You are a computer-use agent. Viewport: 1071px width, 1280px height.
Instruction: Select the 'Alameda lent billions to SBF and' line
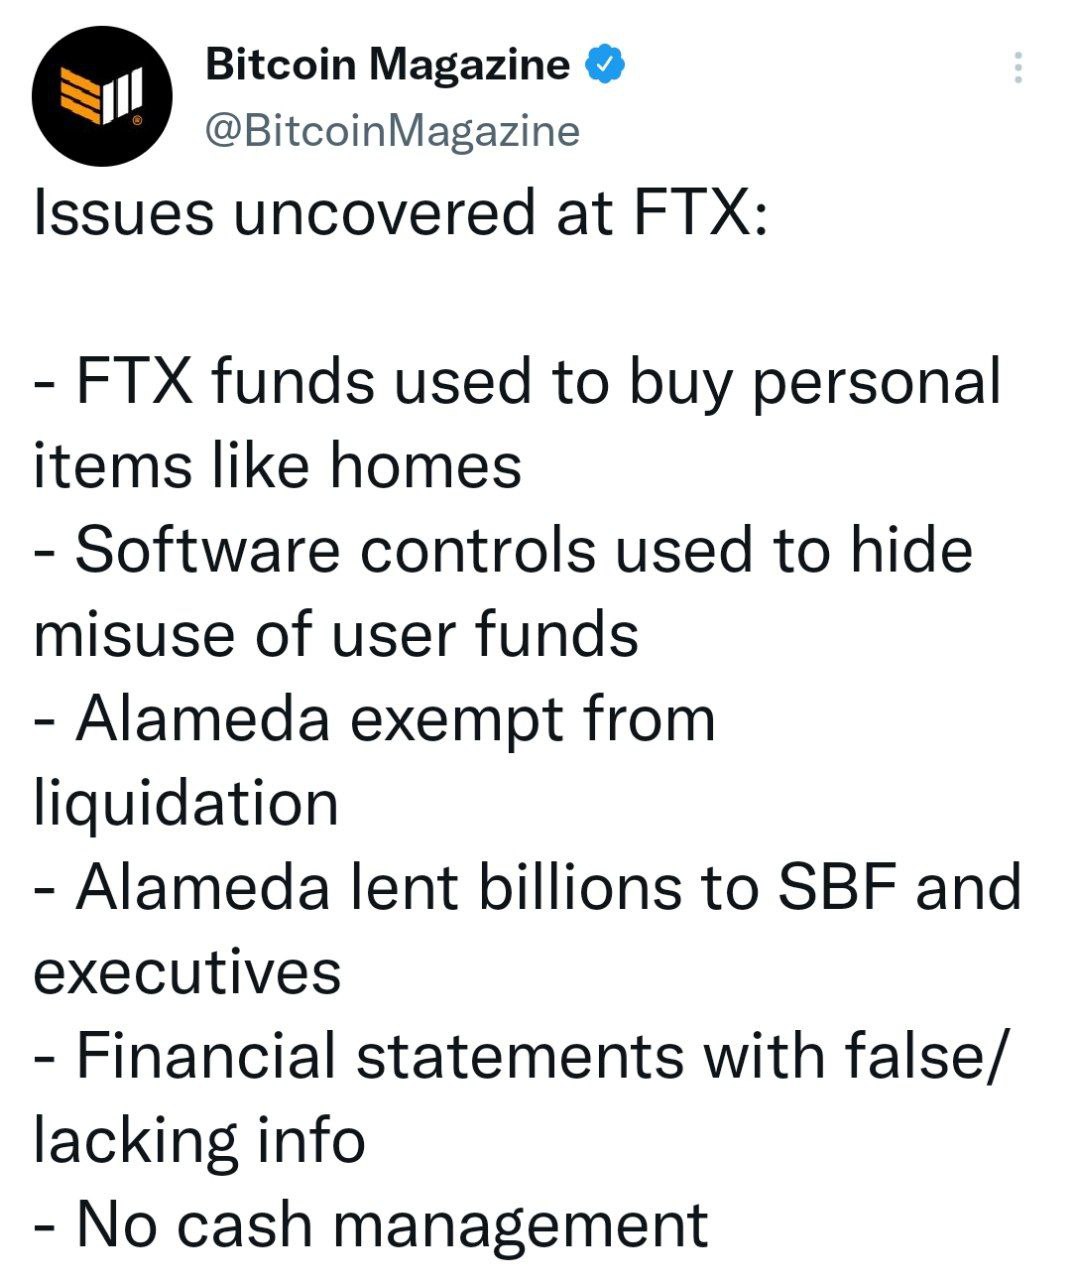[x=528, y=887]
